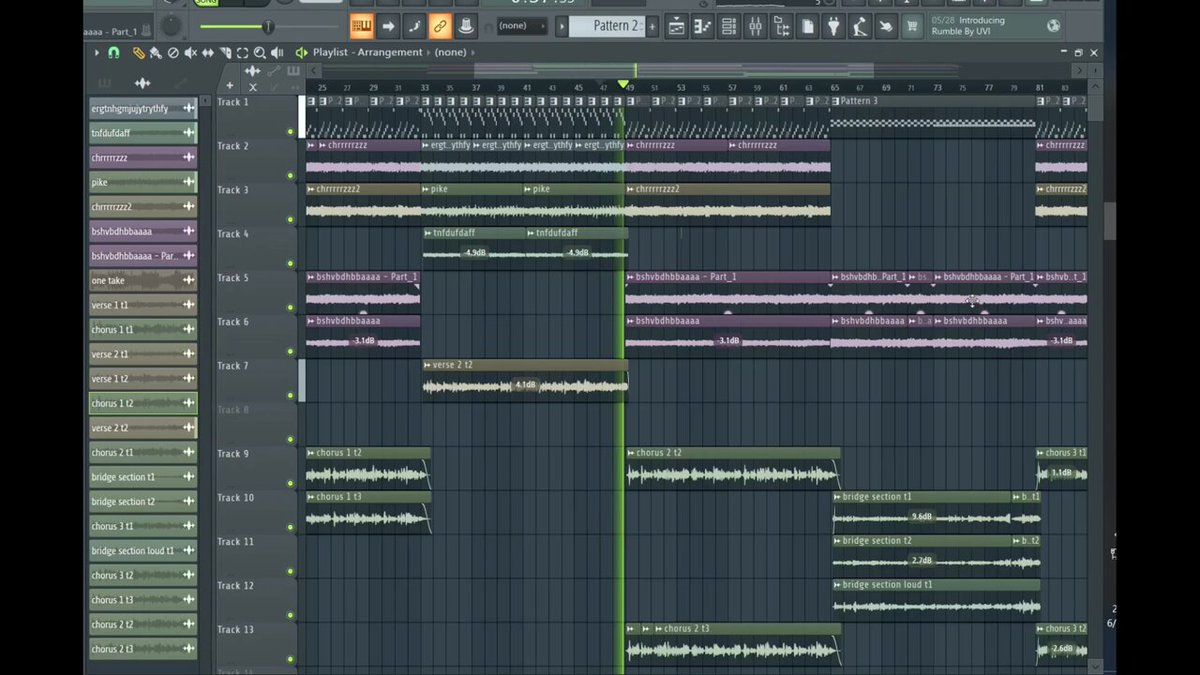This screenshot has height=675, width=1200.
Task: Mute Track 6 using its green dot
Action: point(290,351)
